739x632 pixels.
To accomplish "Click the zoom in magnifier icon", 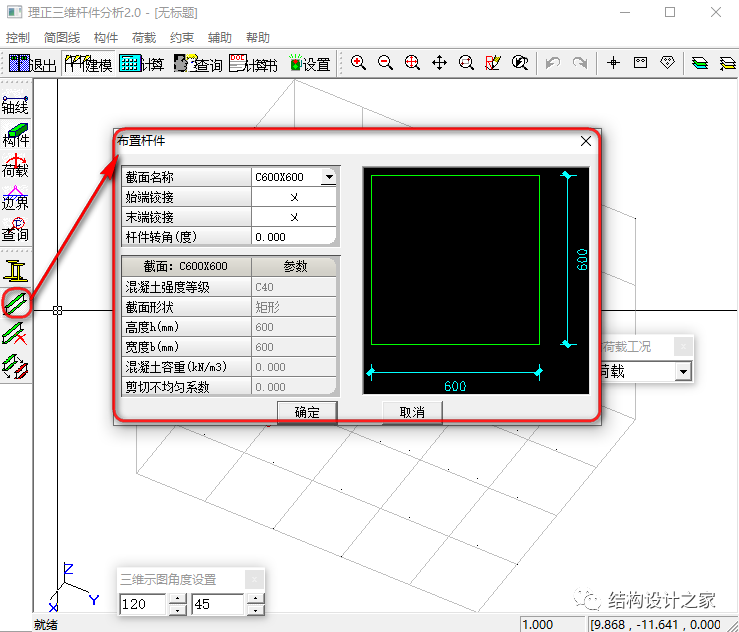I will [358, 63].
